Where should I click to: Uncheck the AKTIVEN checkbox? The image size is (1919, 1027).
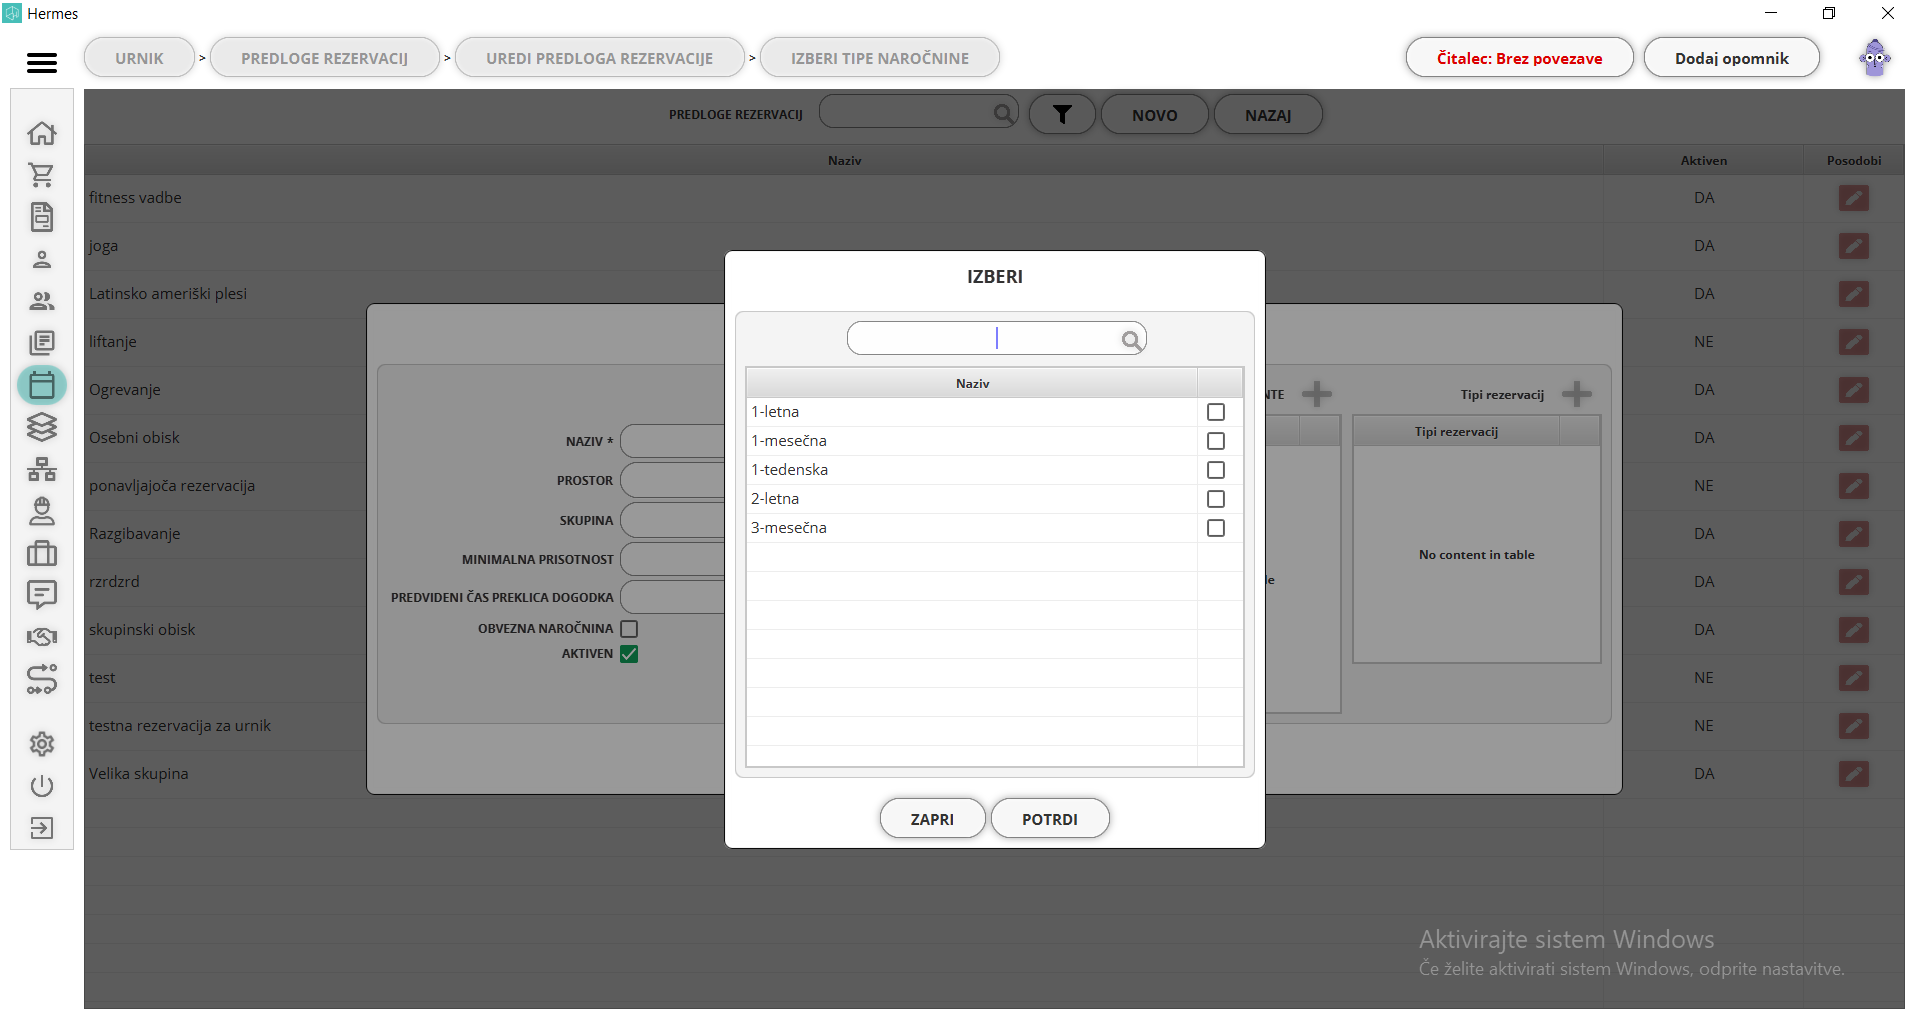[629, 654]
